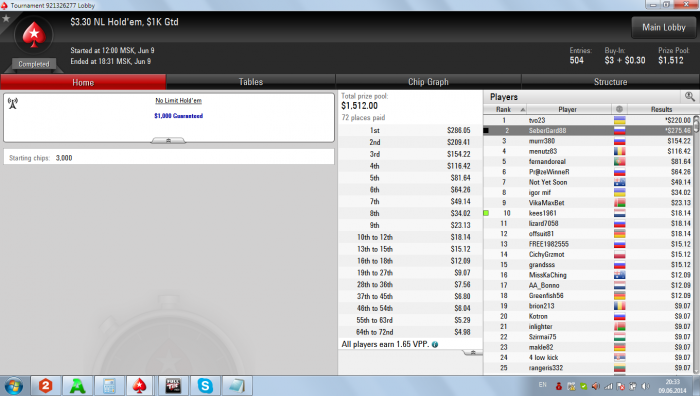Click the flag next to VikaMaxBet

pos(620,203)
